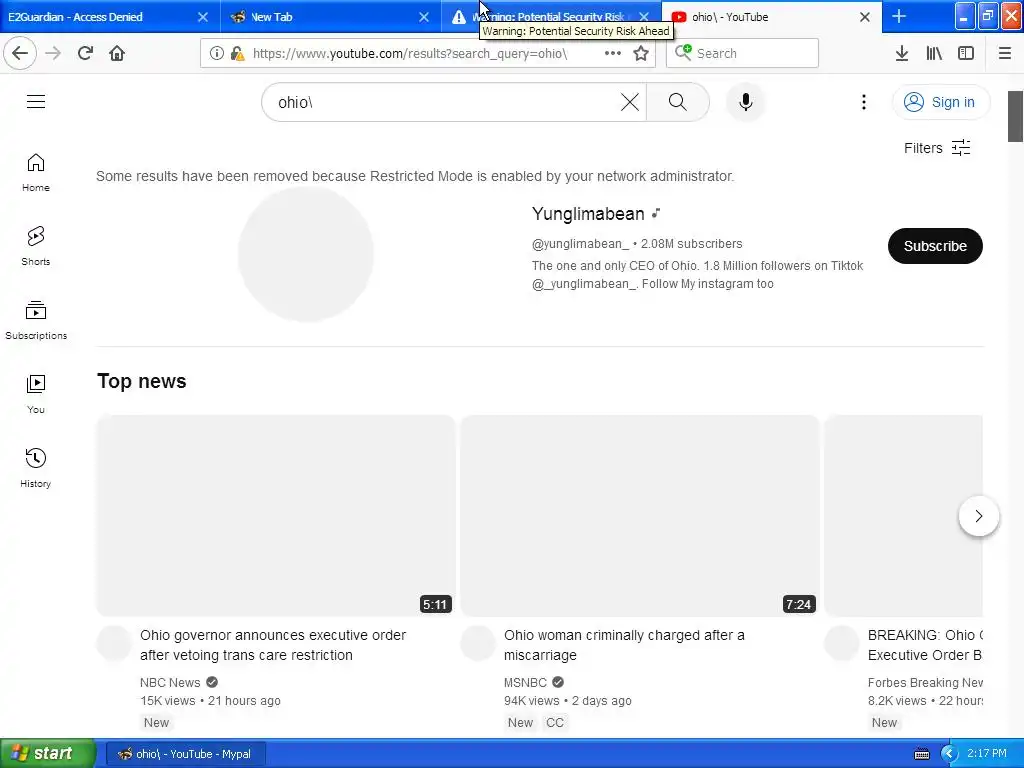Click the system clock showing 2:17 PM

coord(987,754)
